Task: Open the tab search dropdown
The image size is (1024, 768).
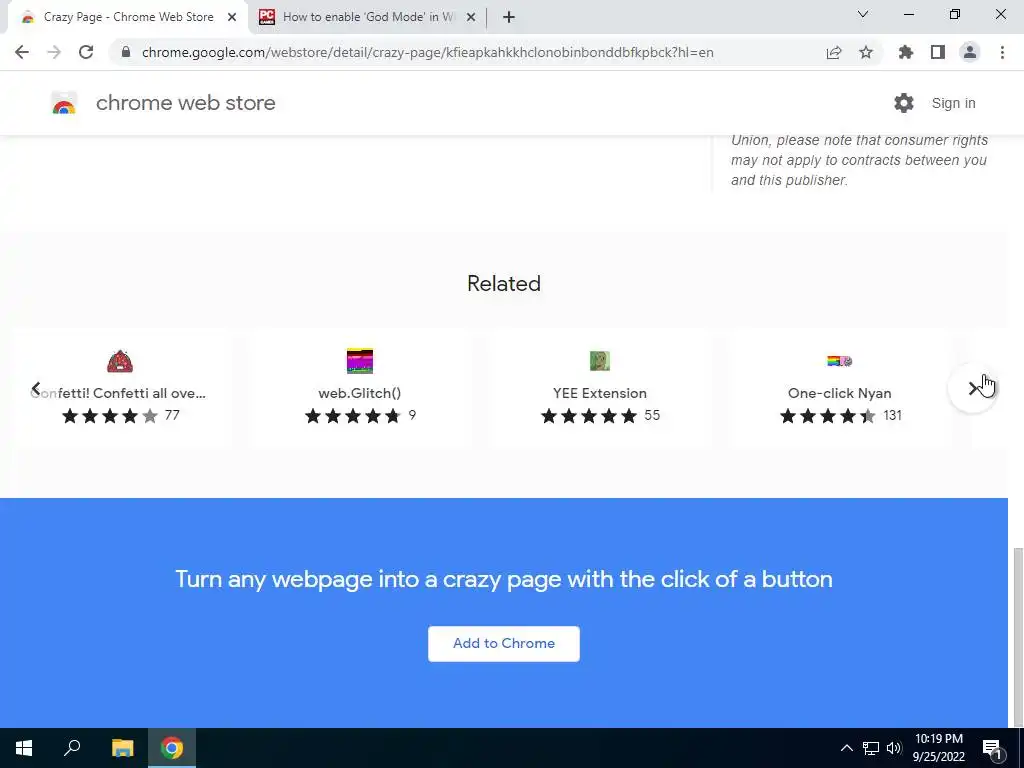Action: 863,14
